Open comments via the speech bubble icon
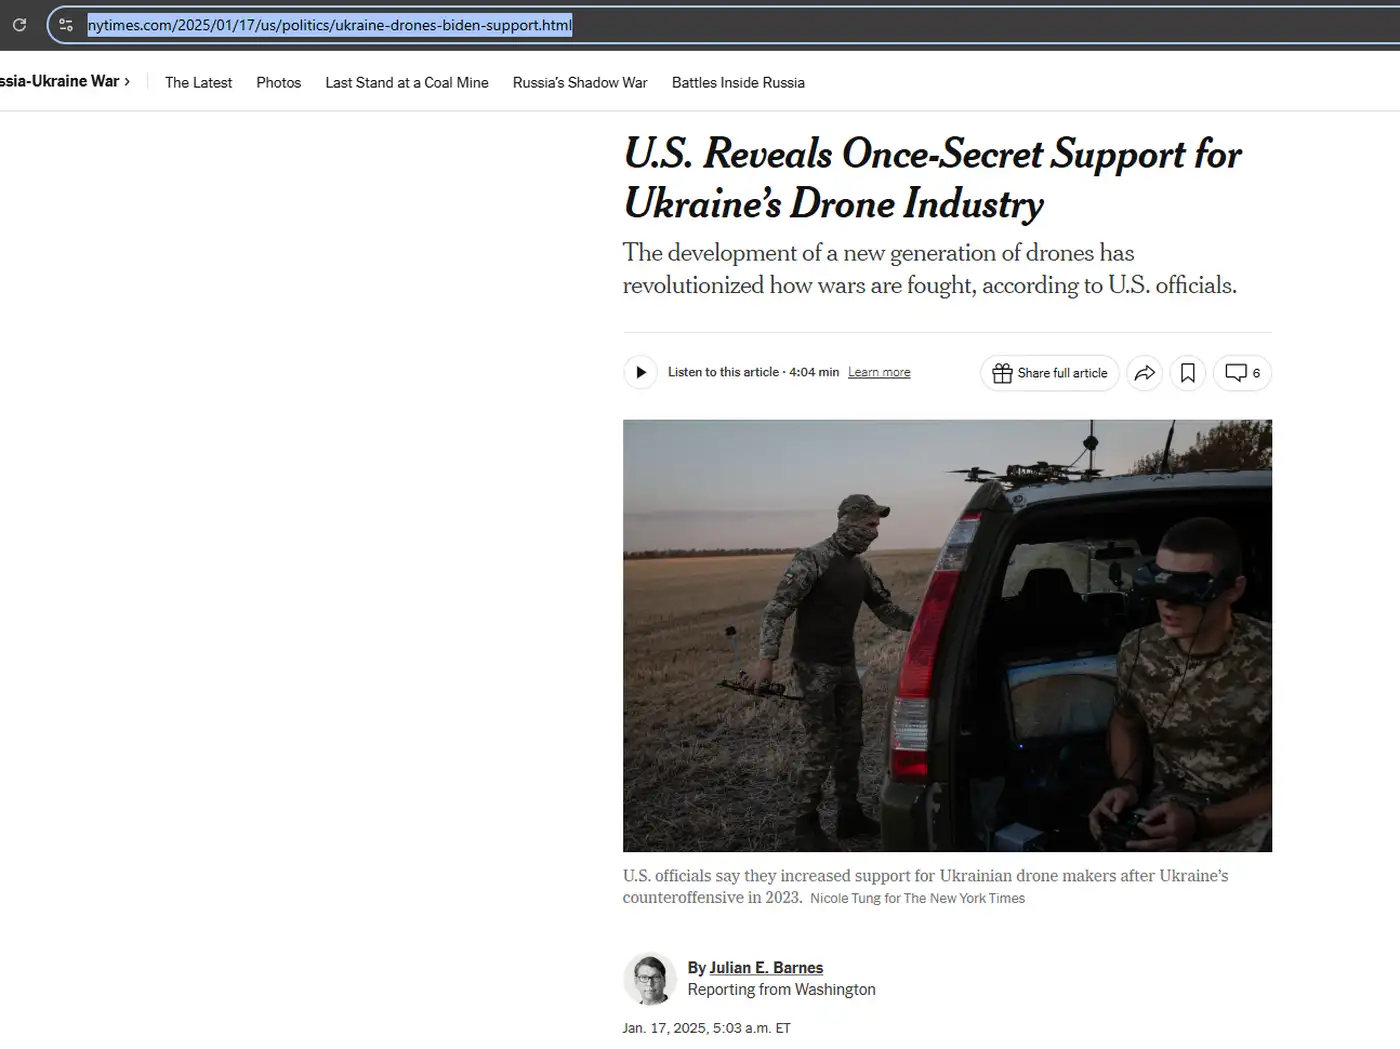The height and width of the screenshot is (1049, 1400). 1241,373
